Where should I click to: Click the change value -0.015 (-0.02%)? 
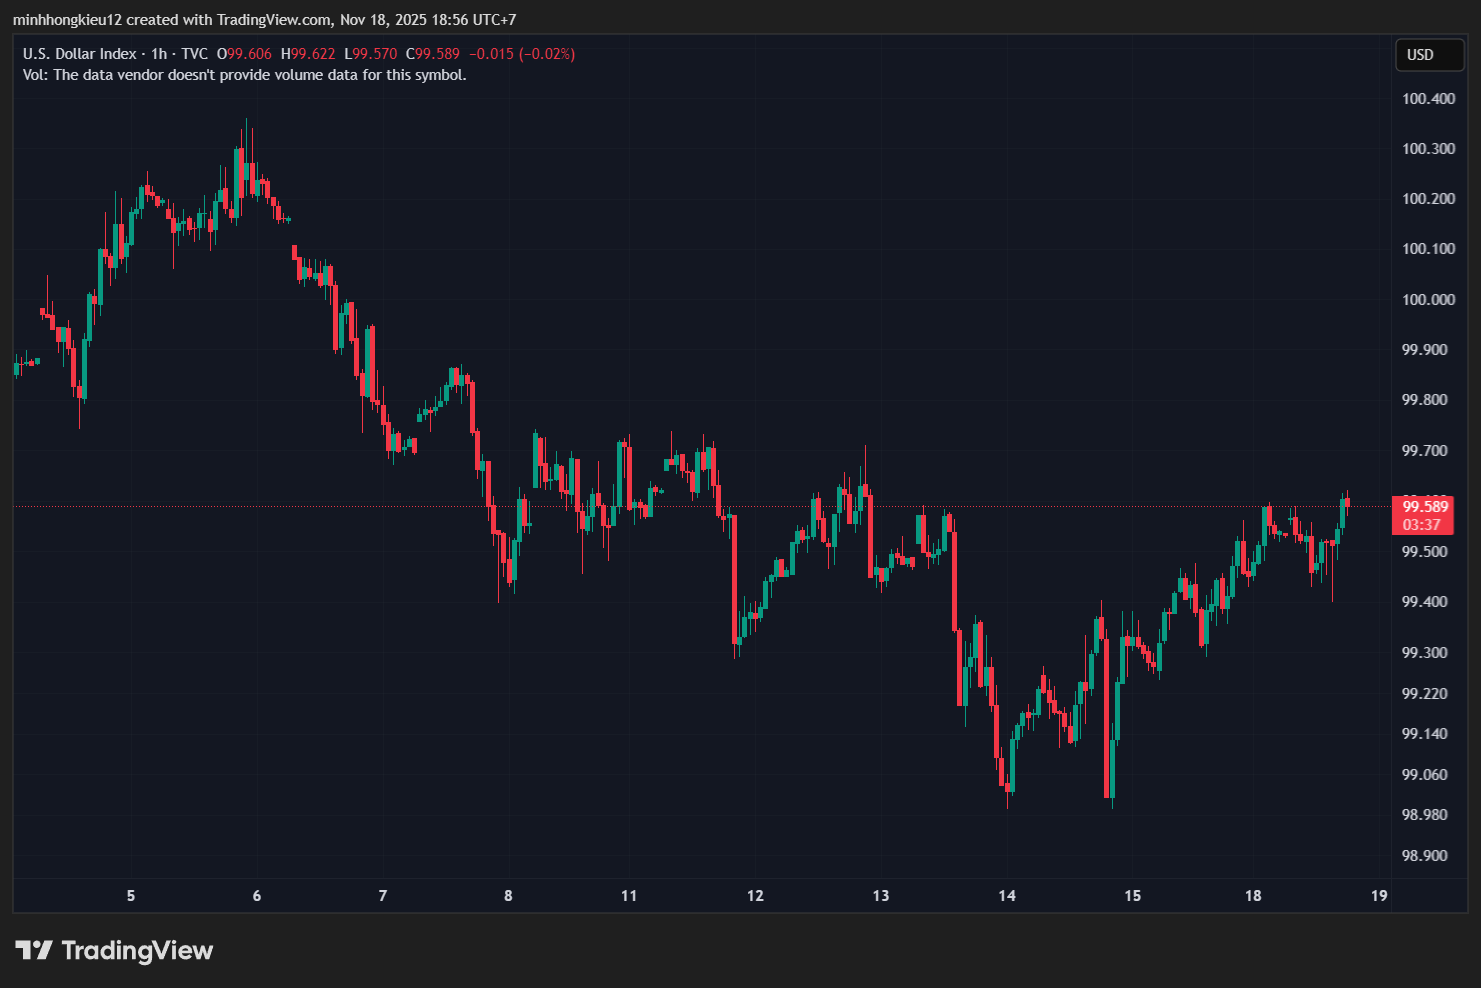[522, 54]
